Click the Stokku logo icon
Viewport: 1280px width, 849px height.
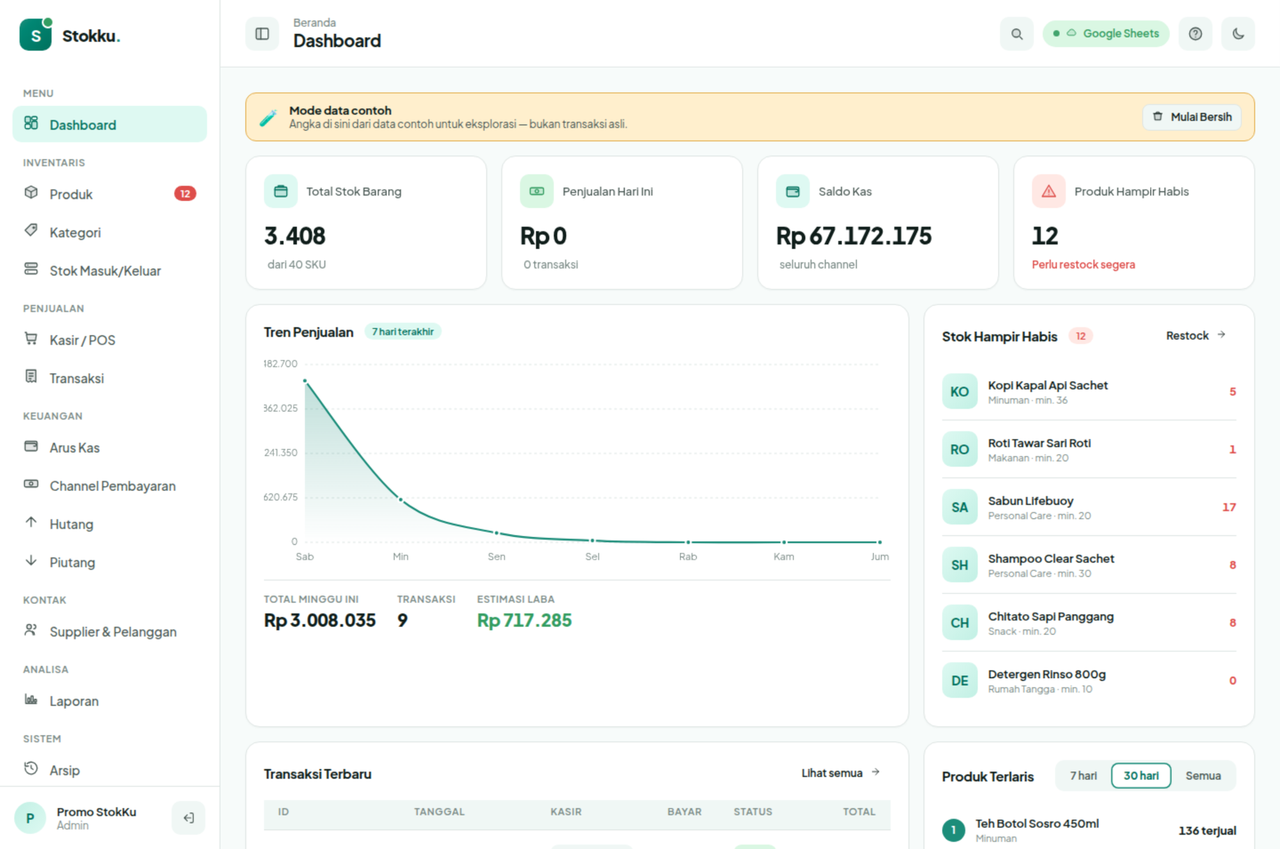click(36, 35)
